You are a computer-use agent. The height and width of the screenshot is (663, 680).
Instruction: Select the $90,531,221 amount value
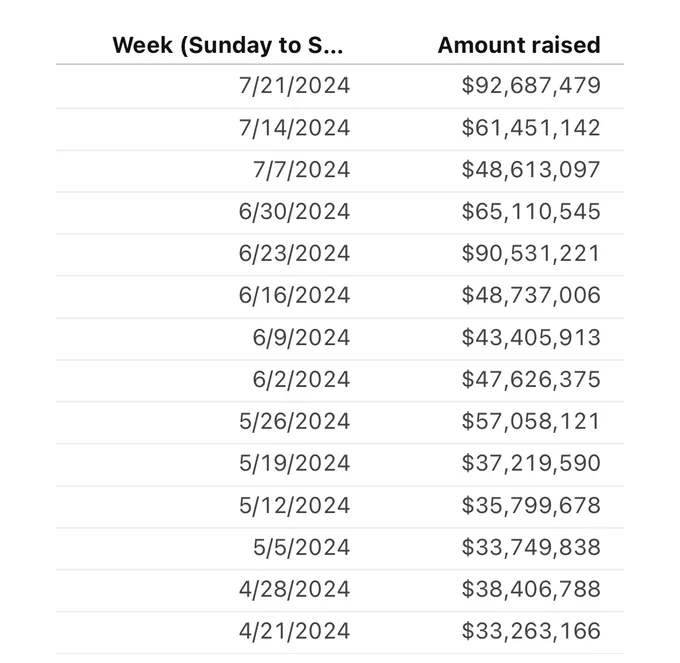[x=531, y=253]
